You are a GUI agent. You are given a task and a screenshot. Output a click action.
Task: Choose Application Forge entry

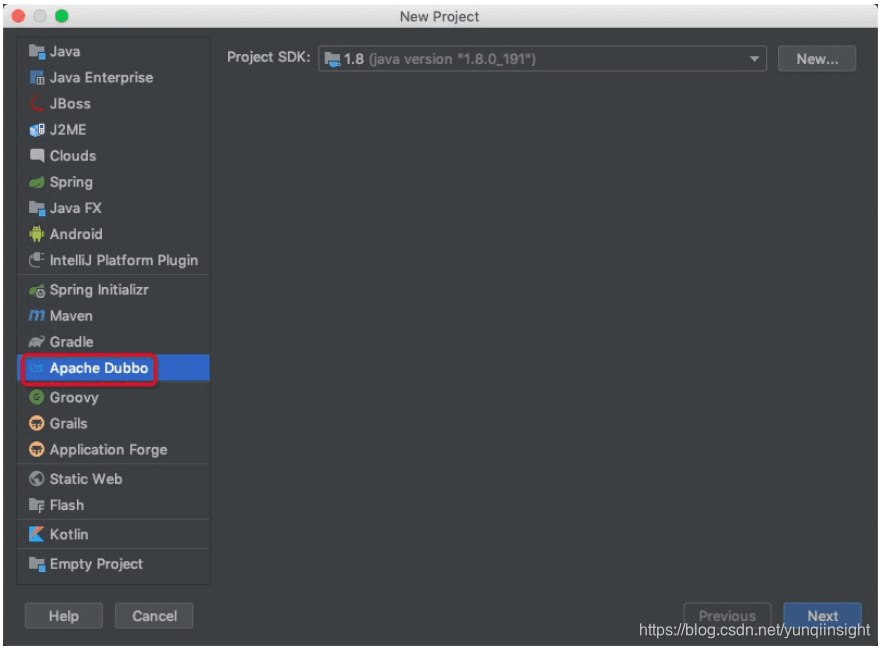[x=113, y=450]
